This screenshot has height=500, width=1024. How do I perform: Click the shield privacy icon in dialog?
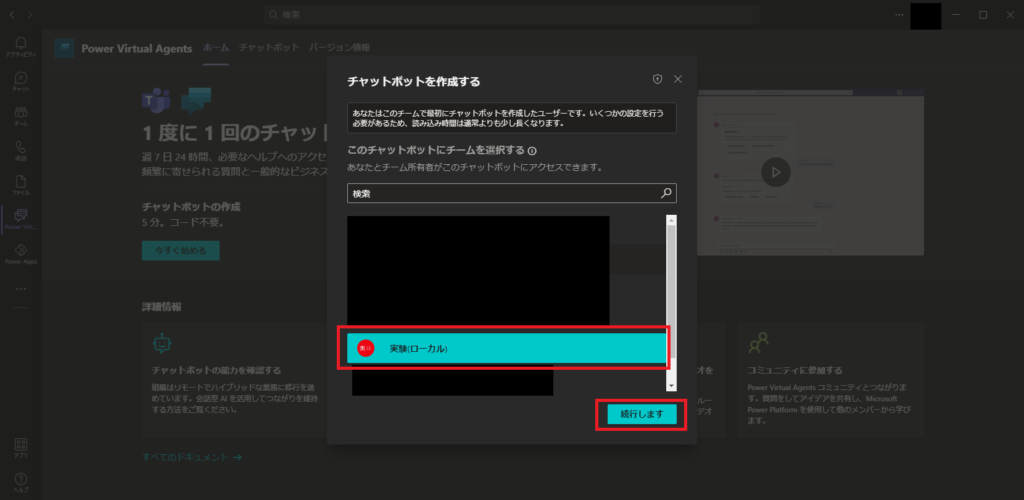[x=658, y=79]
